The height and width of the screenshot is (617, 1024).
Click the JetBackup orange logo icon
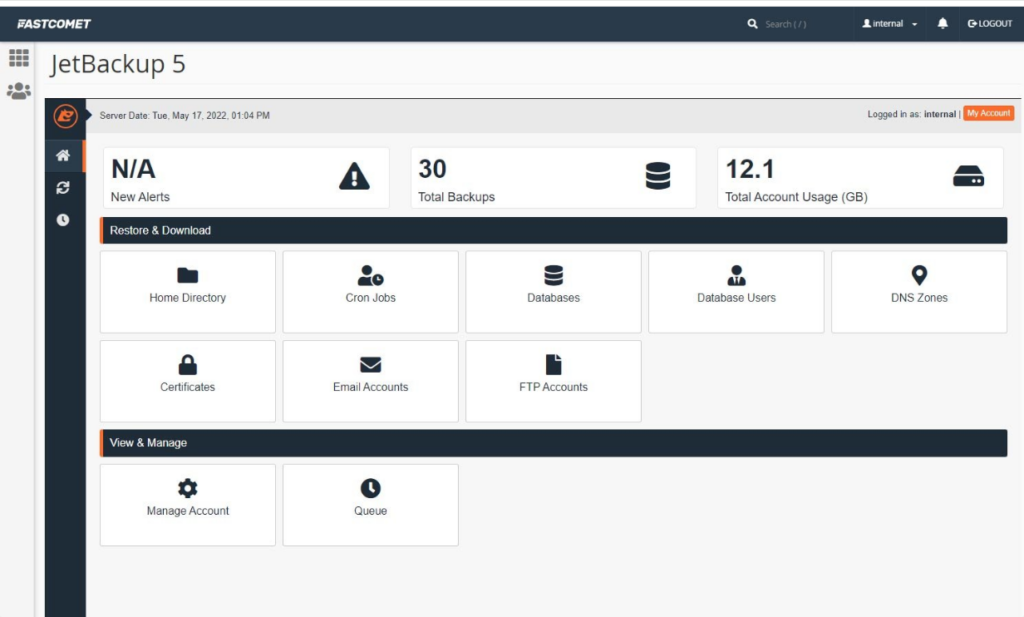[65, 116]
